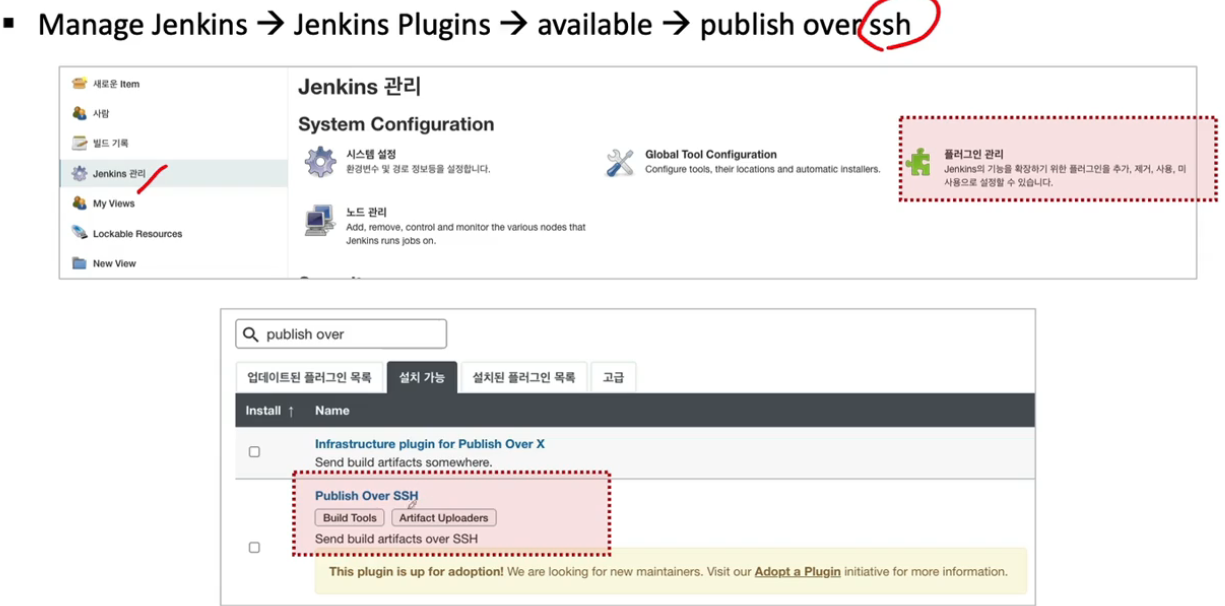Screen dimensions: 1225x606
Task: Open New View link
Action: 114,264
